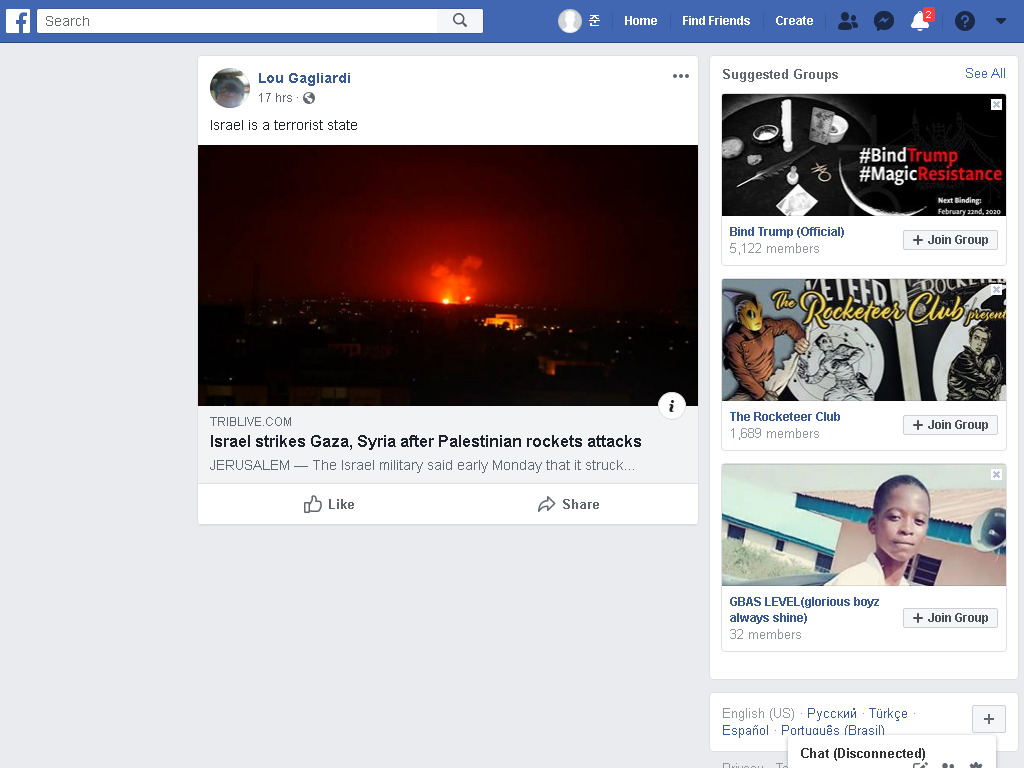Click the Facebook logo icon
This screenshot has height=768, width=1024.
point(18,21)
